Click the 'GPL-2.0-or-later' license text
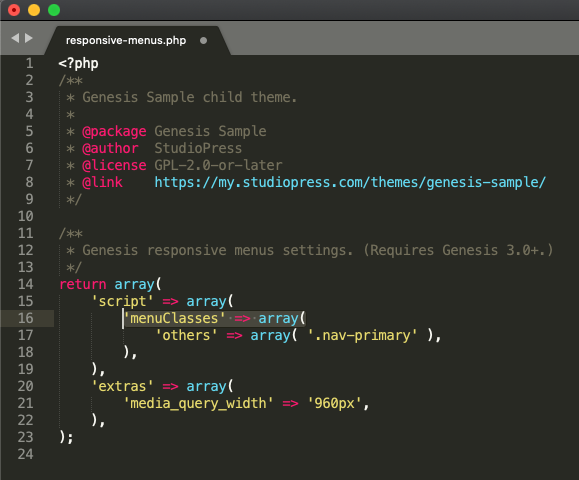 coord(218,165)
